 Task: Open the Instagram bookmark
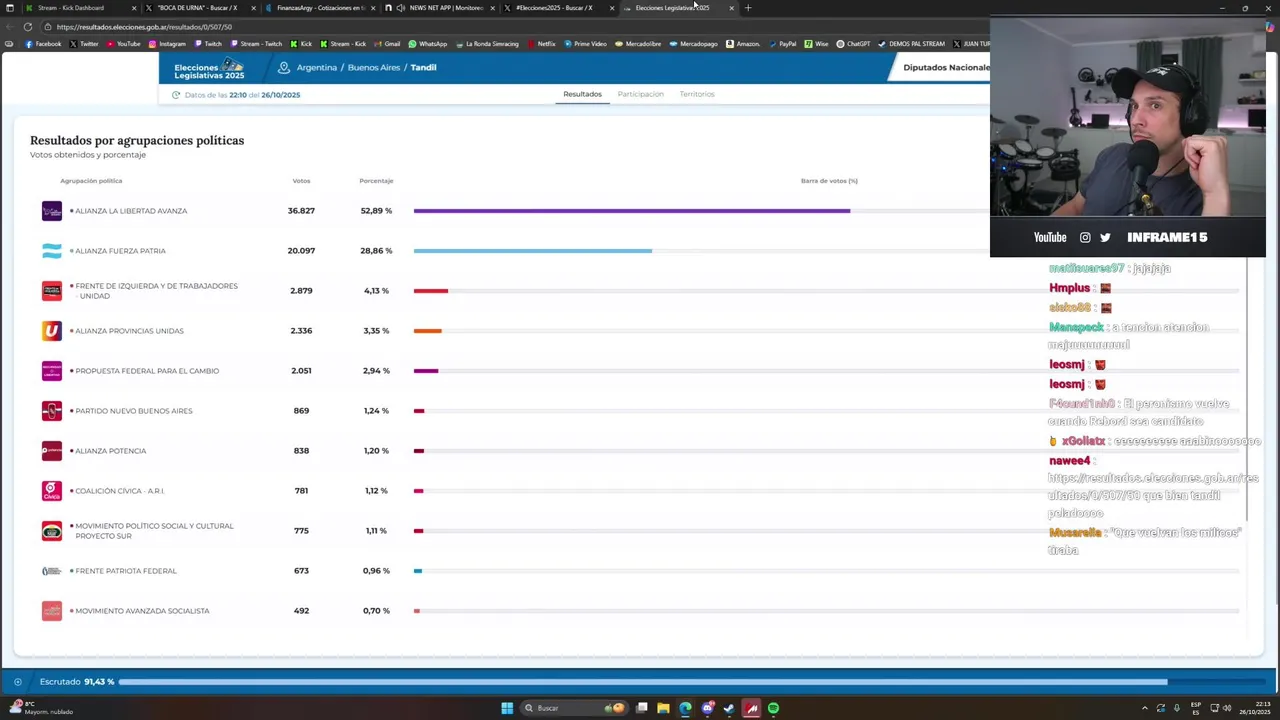(x=167, y=44)
